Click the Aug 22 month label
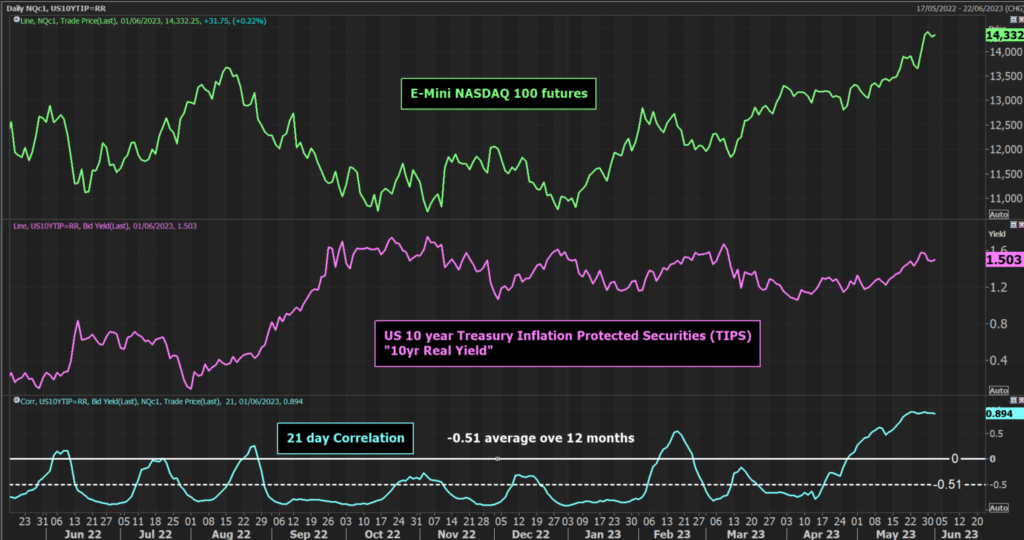 point(231,534)
